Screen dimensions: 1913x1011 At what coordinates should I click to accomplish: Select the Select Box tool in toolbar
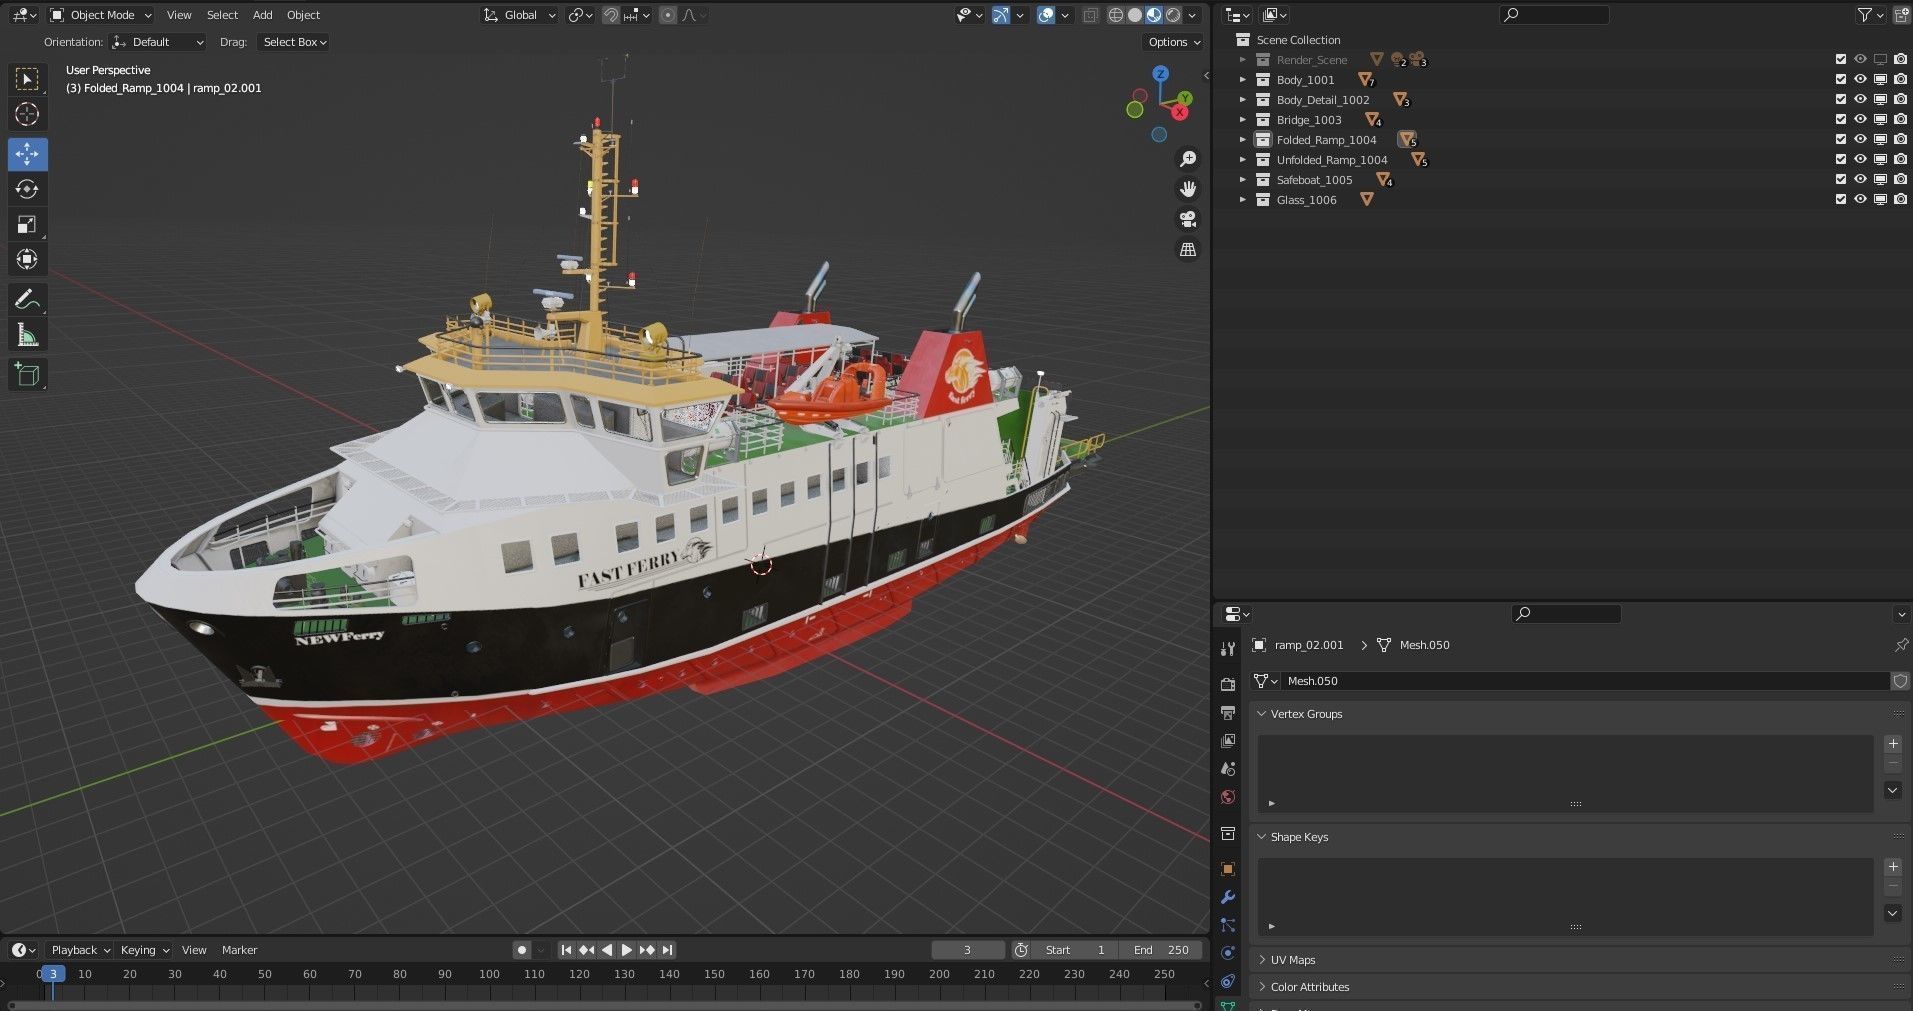(x=27, y=79)
